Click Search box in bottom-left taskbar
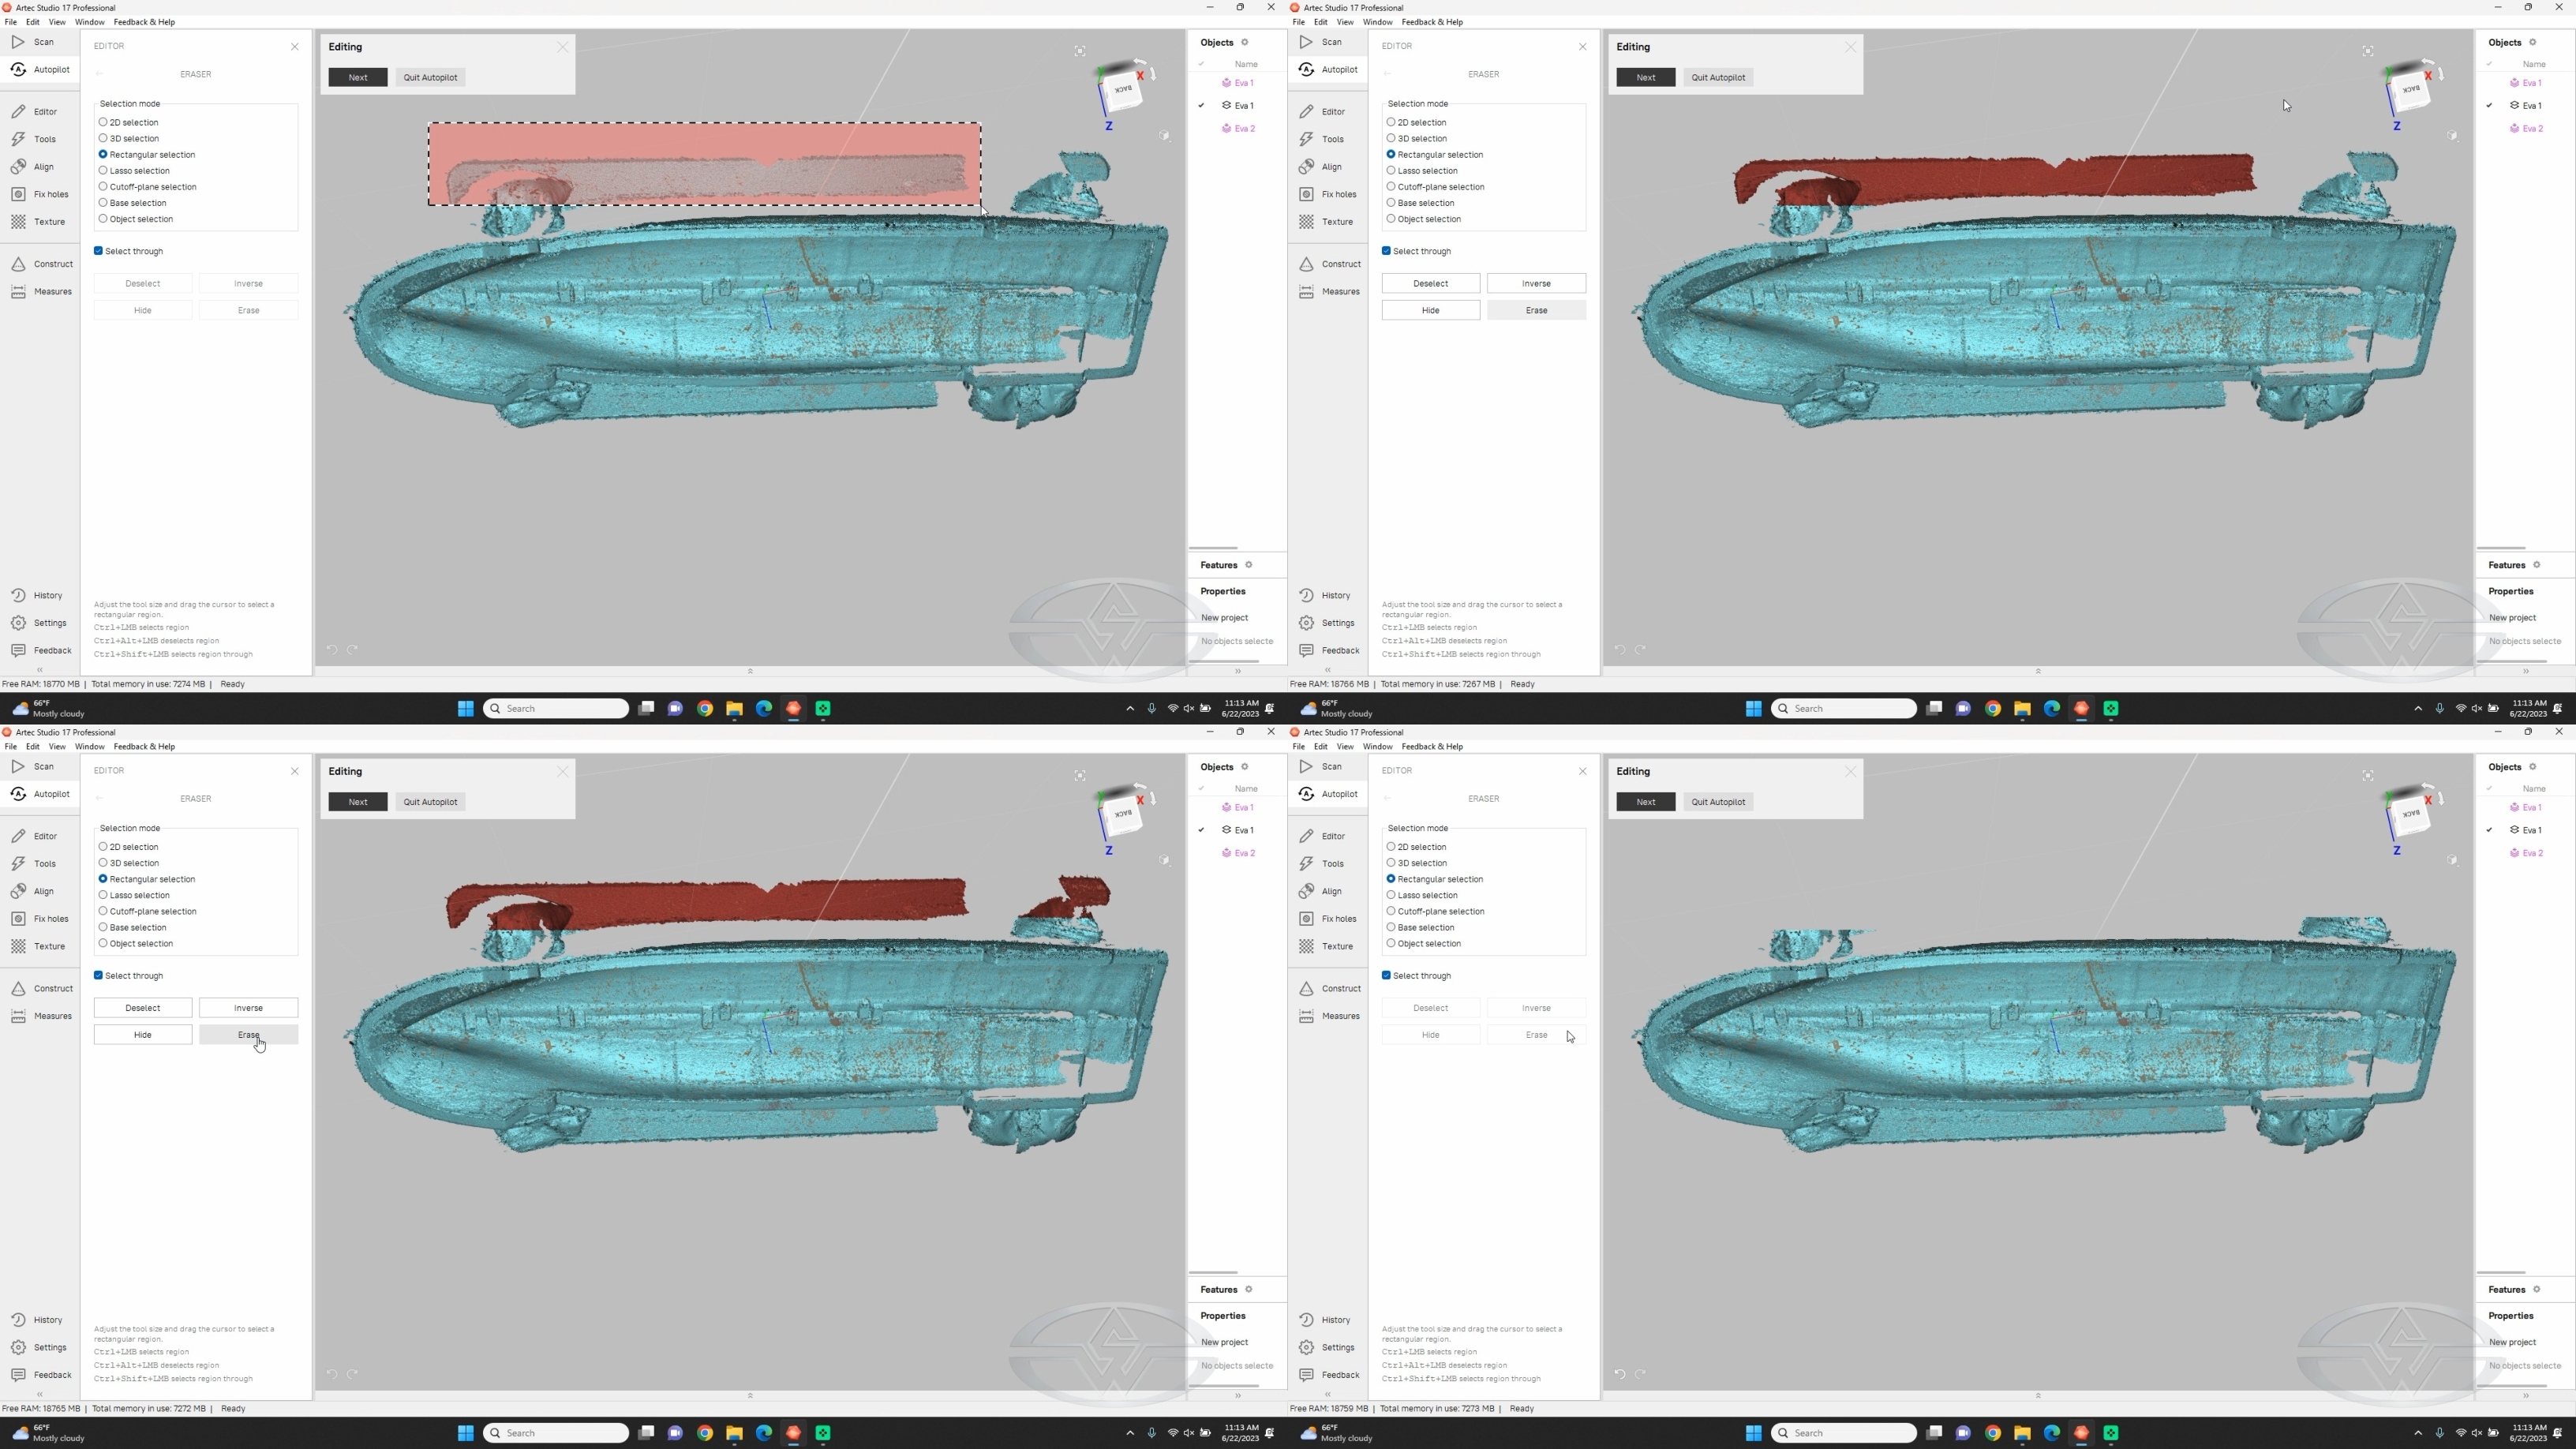 tap(556, 1433)
